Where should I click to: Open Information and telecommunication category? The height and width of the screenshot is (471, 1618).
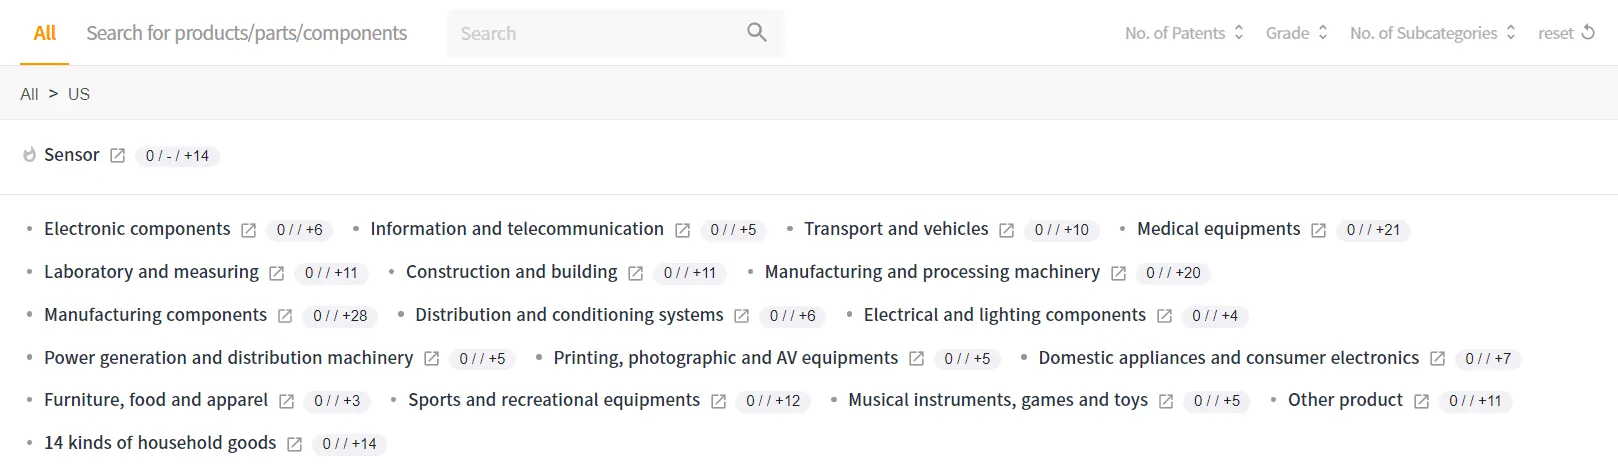517,229
